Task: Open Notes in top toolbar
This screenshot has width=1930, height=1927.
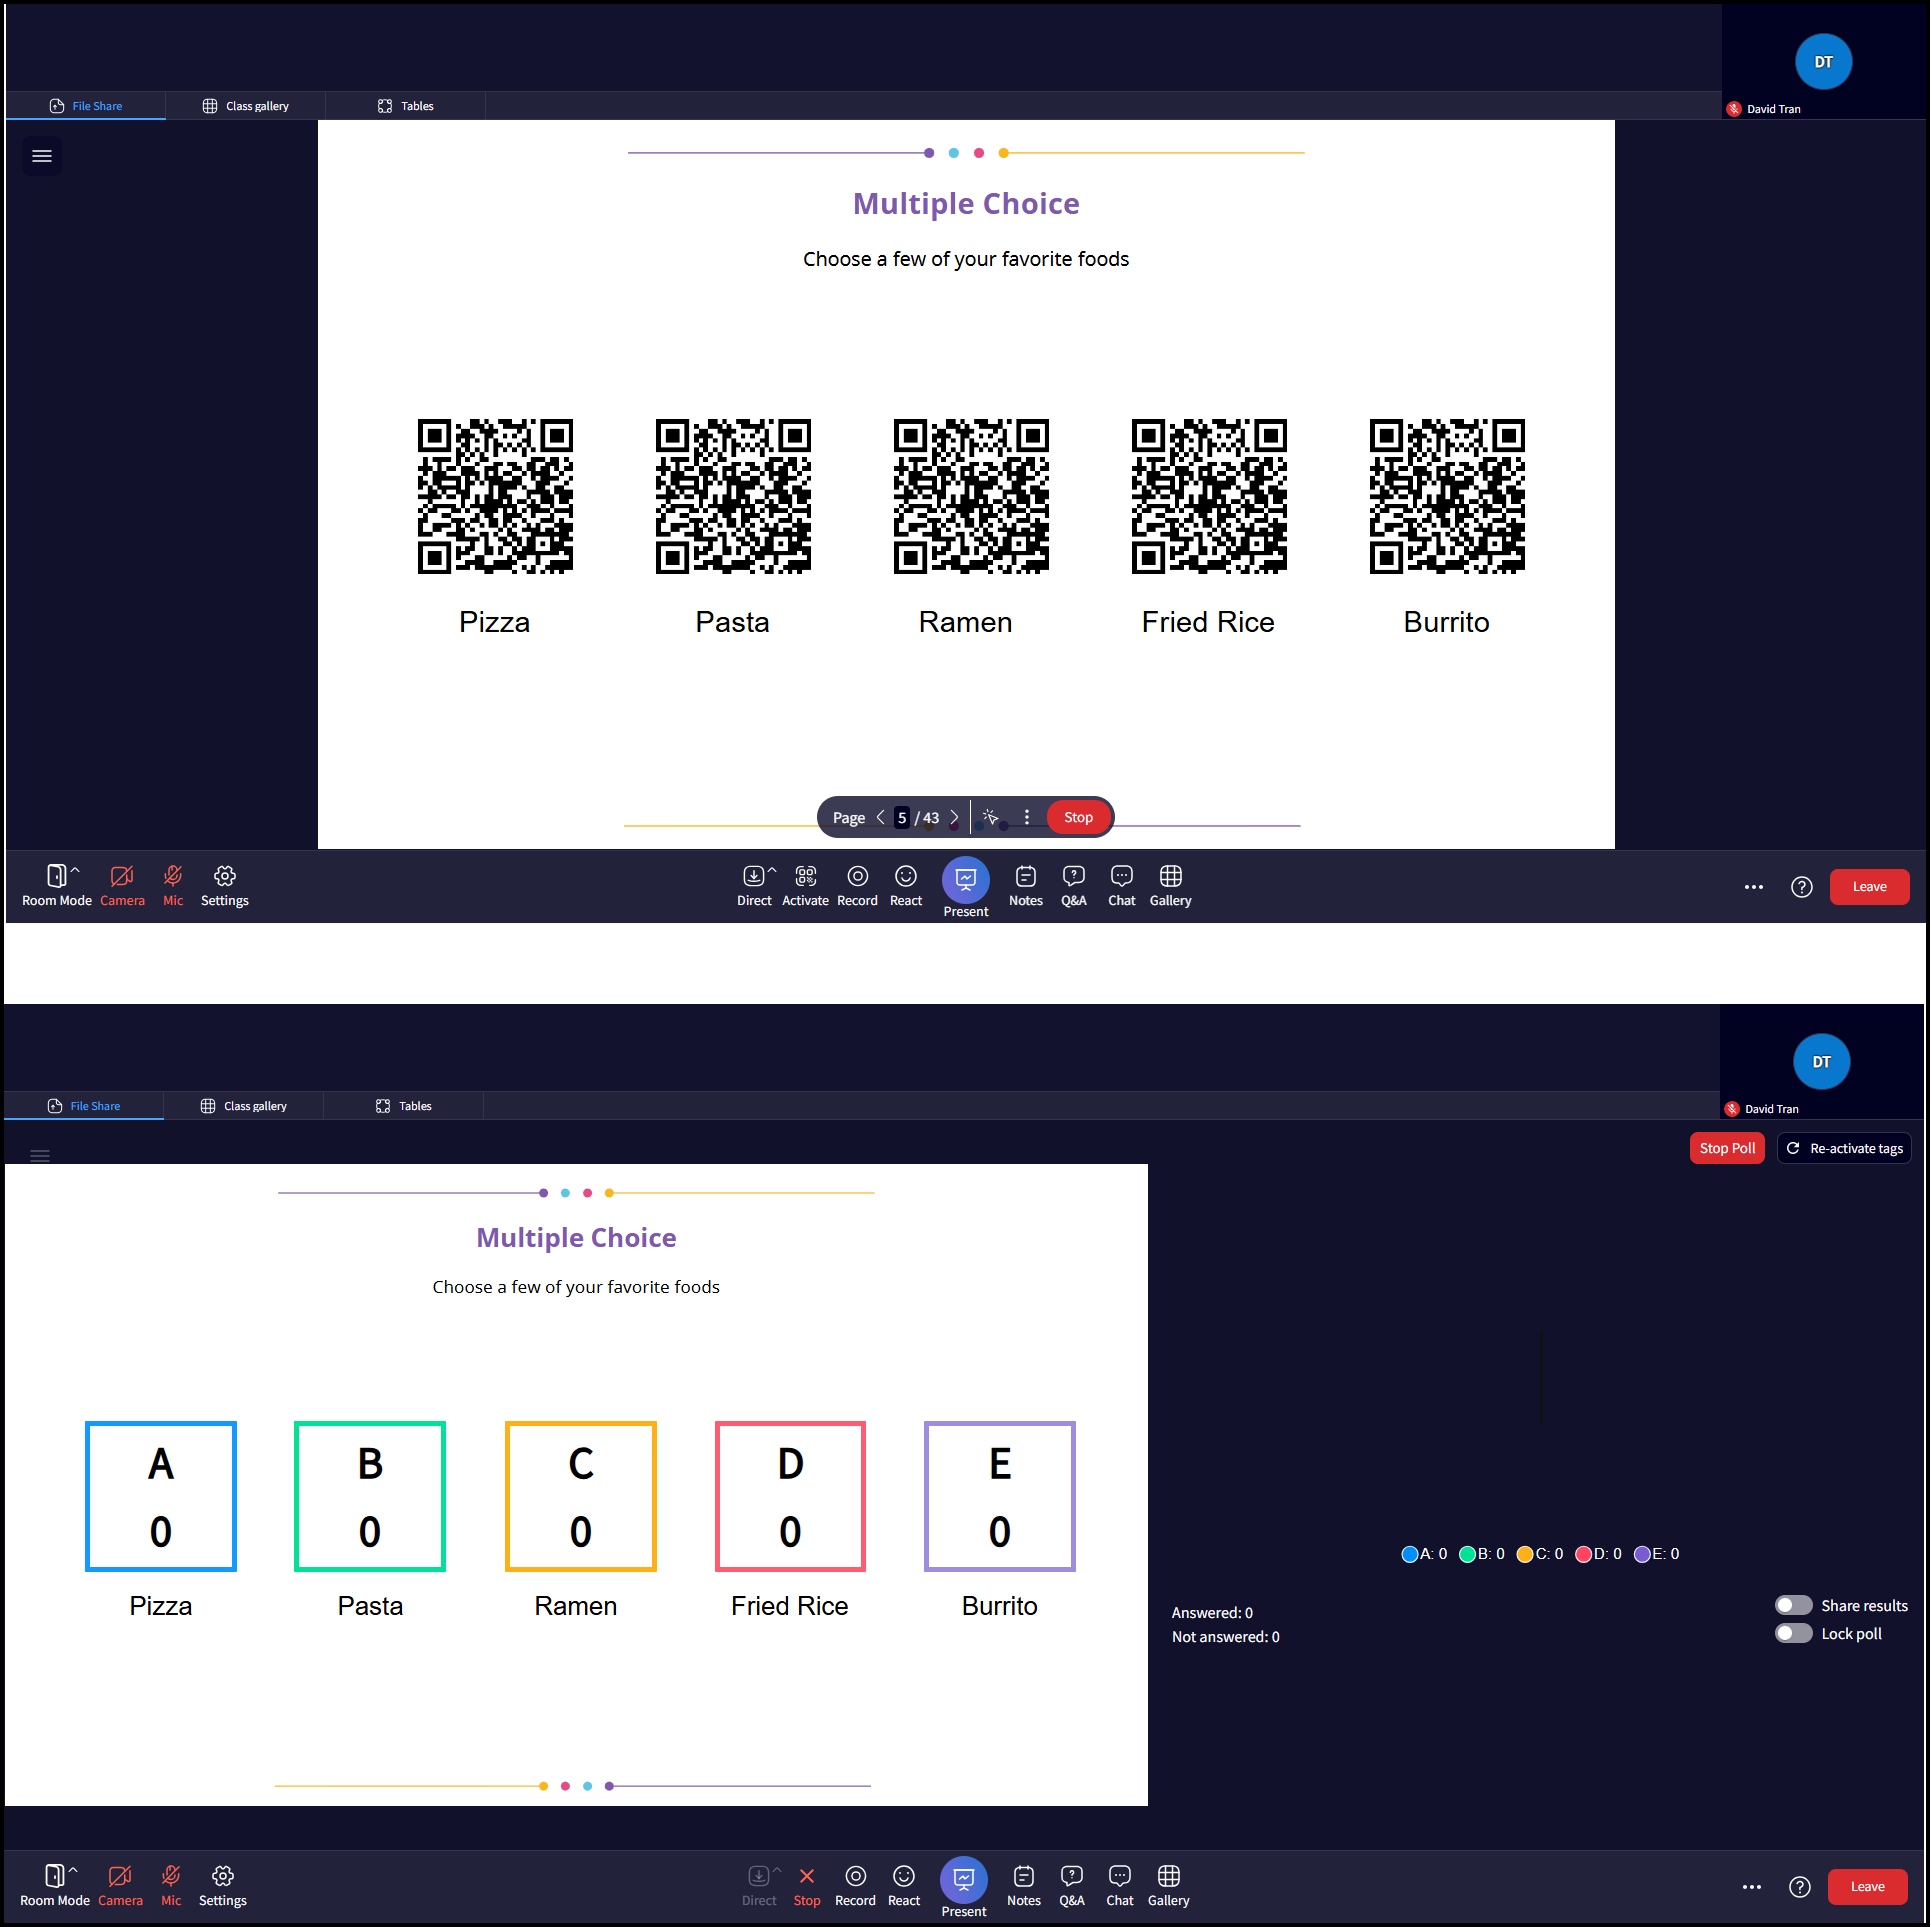Action: point(1026,886)
